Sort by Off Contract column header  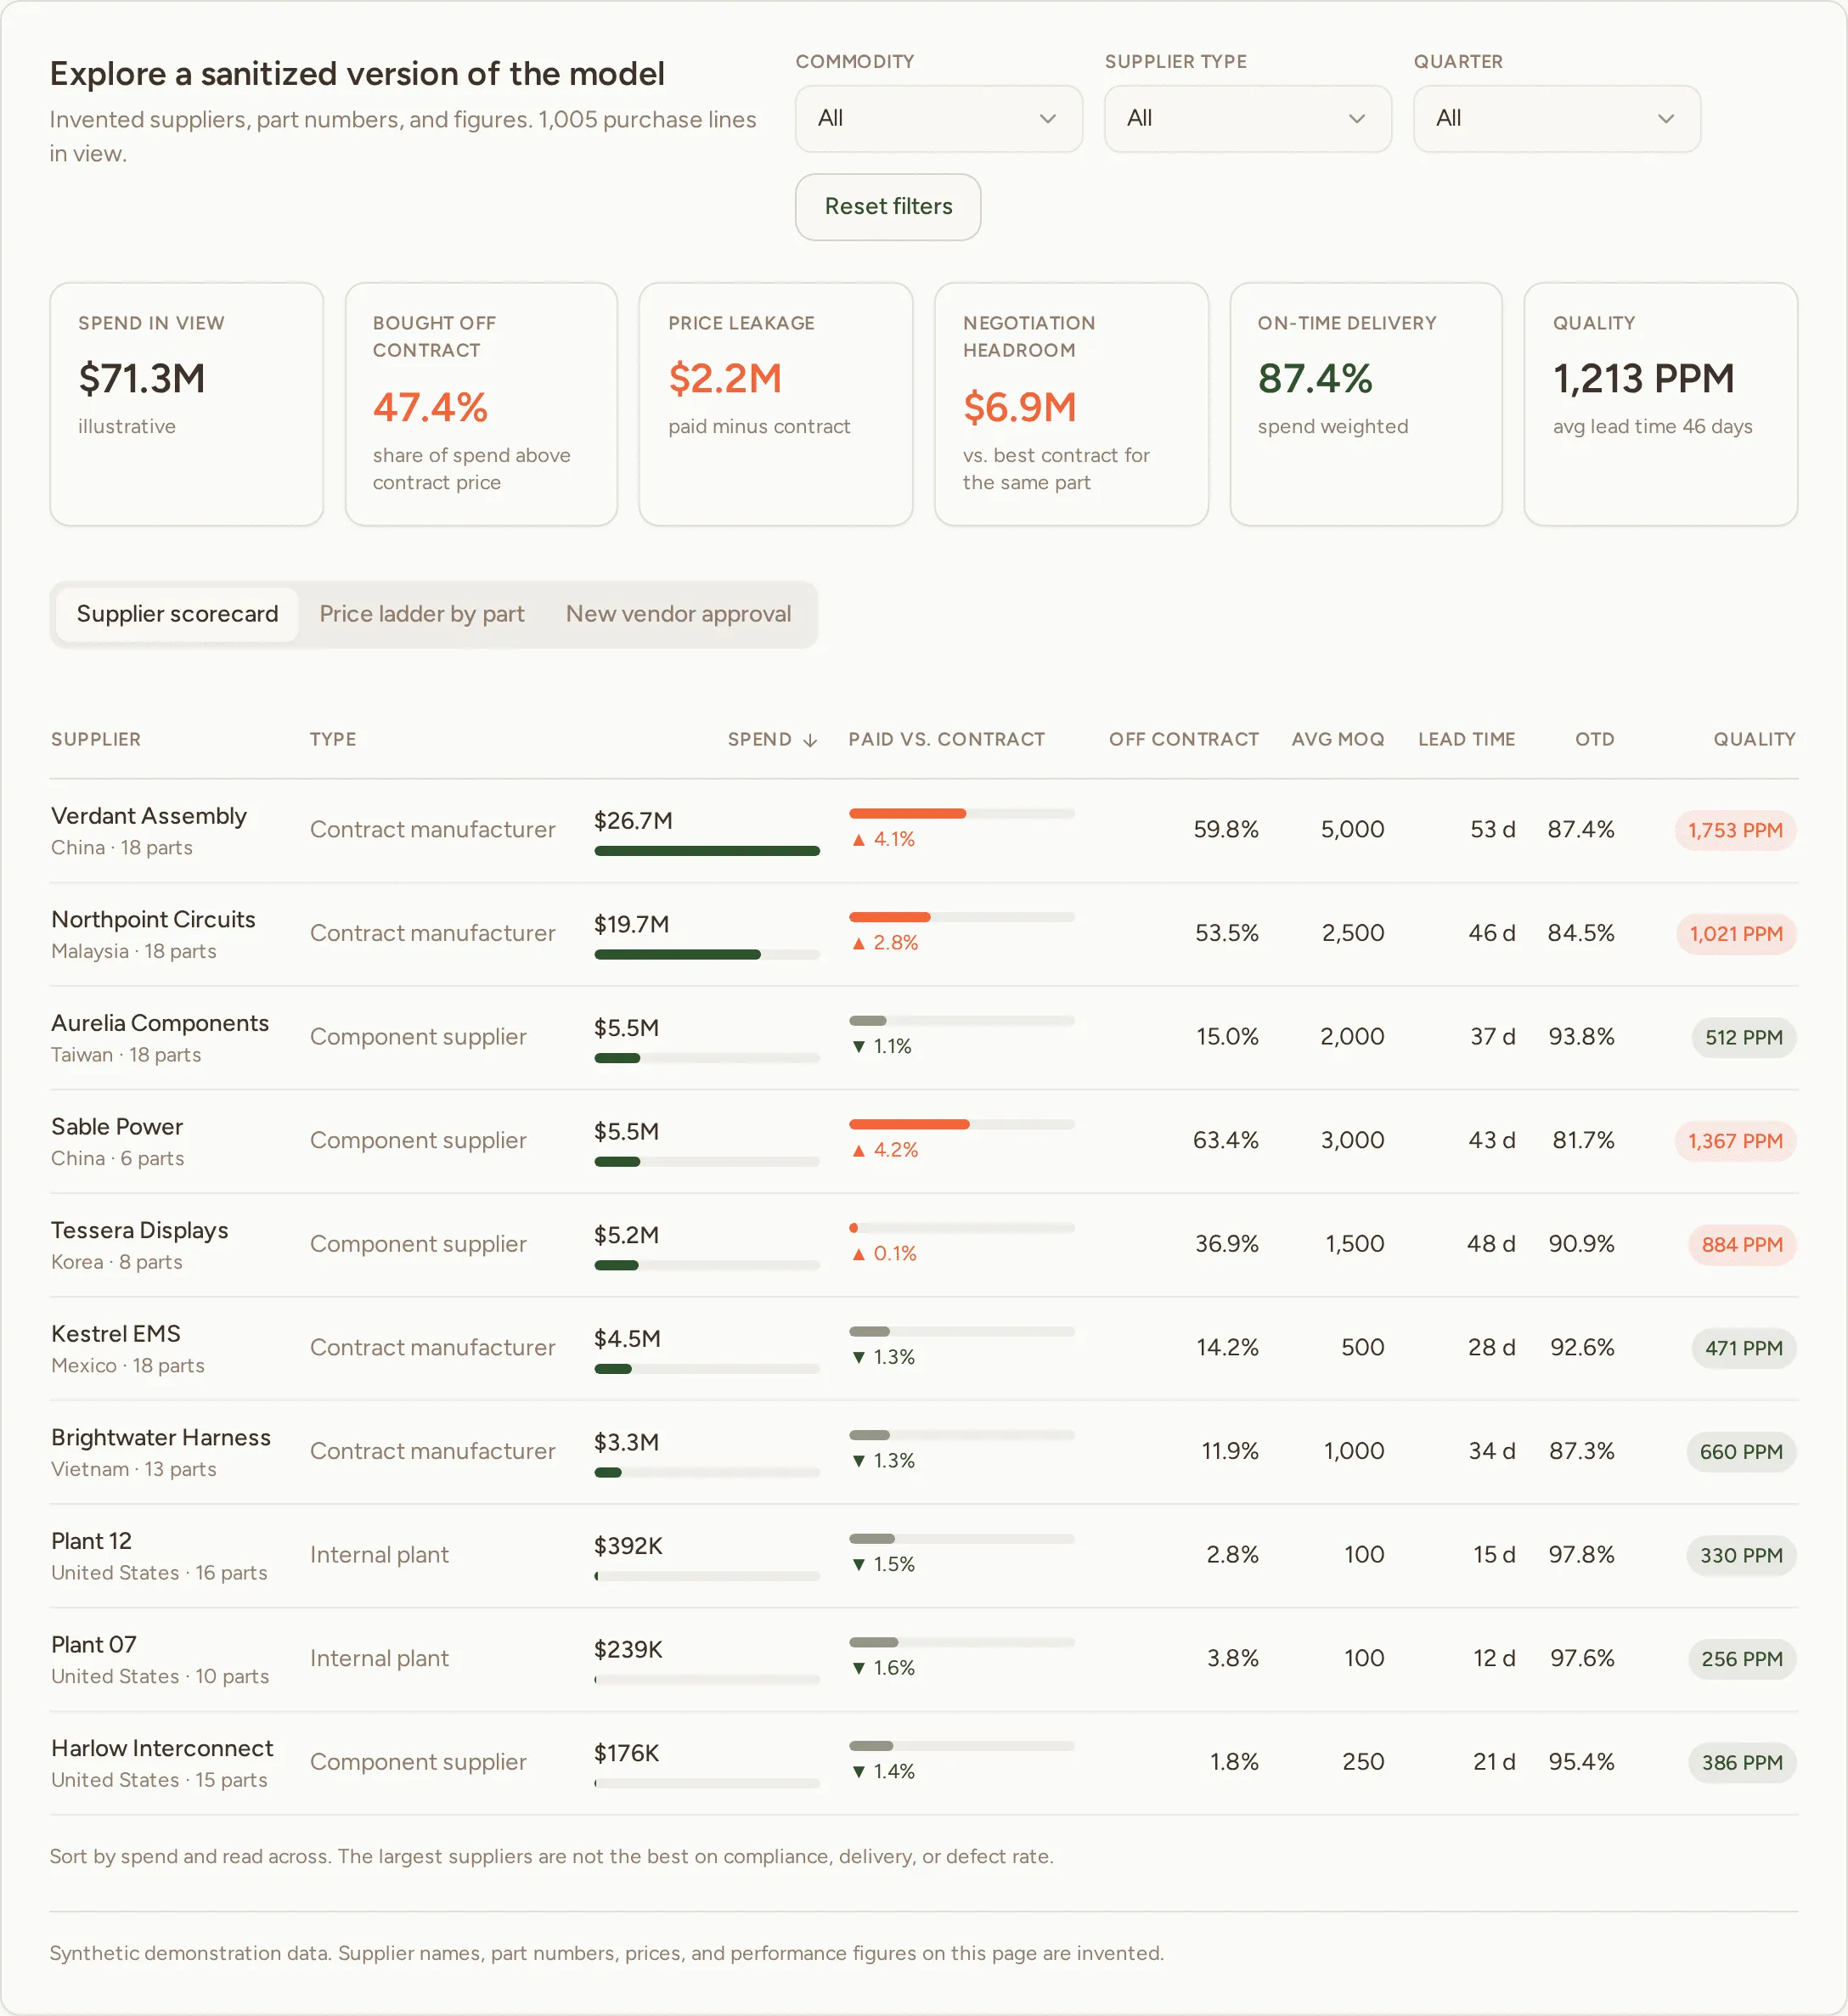point(1183,739)
